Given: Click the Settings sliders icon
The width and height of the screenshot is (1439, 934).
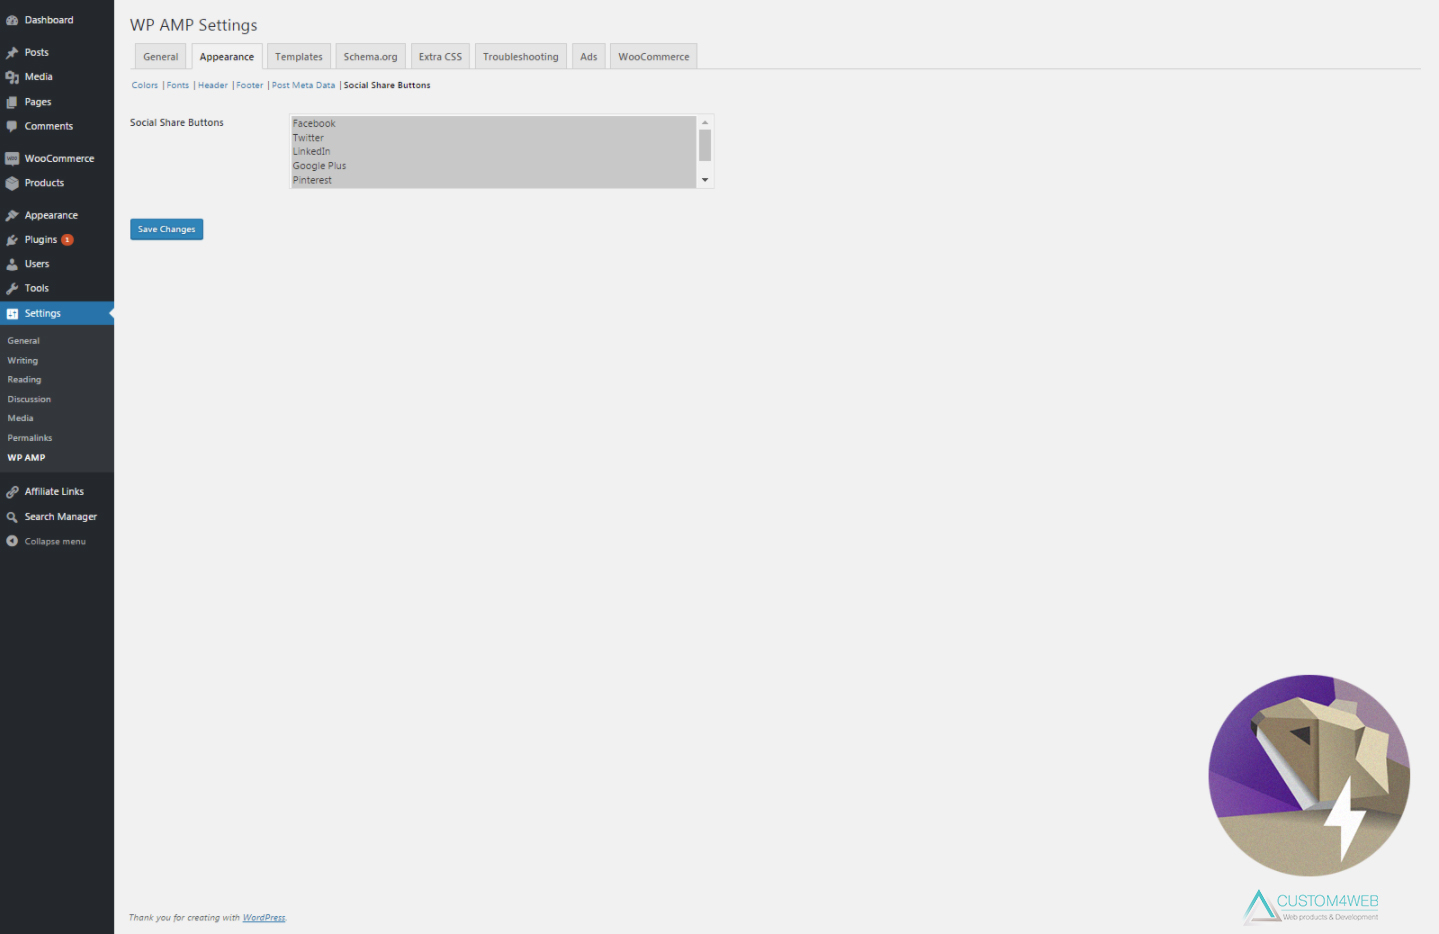Looking at the screenshot, I should (x=12, y=313).
